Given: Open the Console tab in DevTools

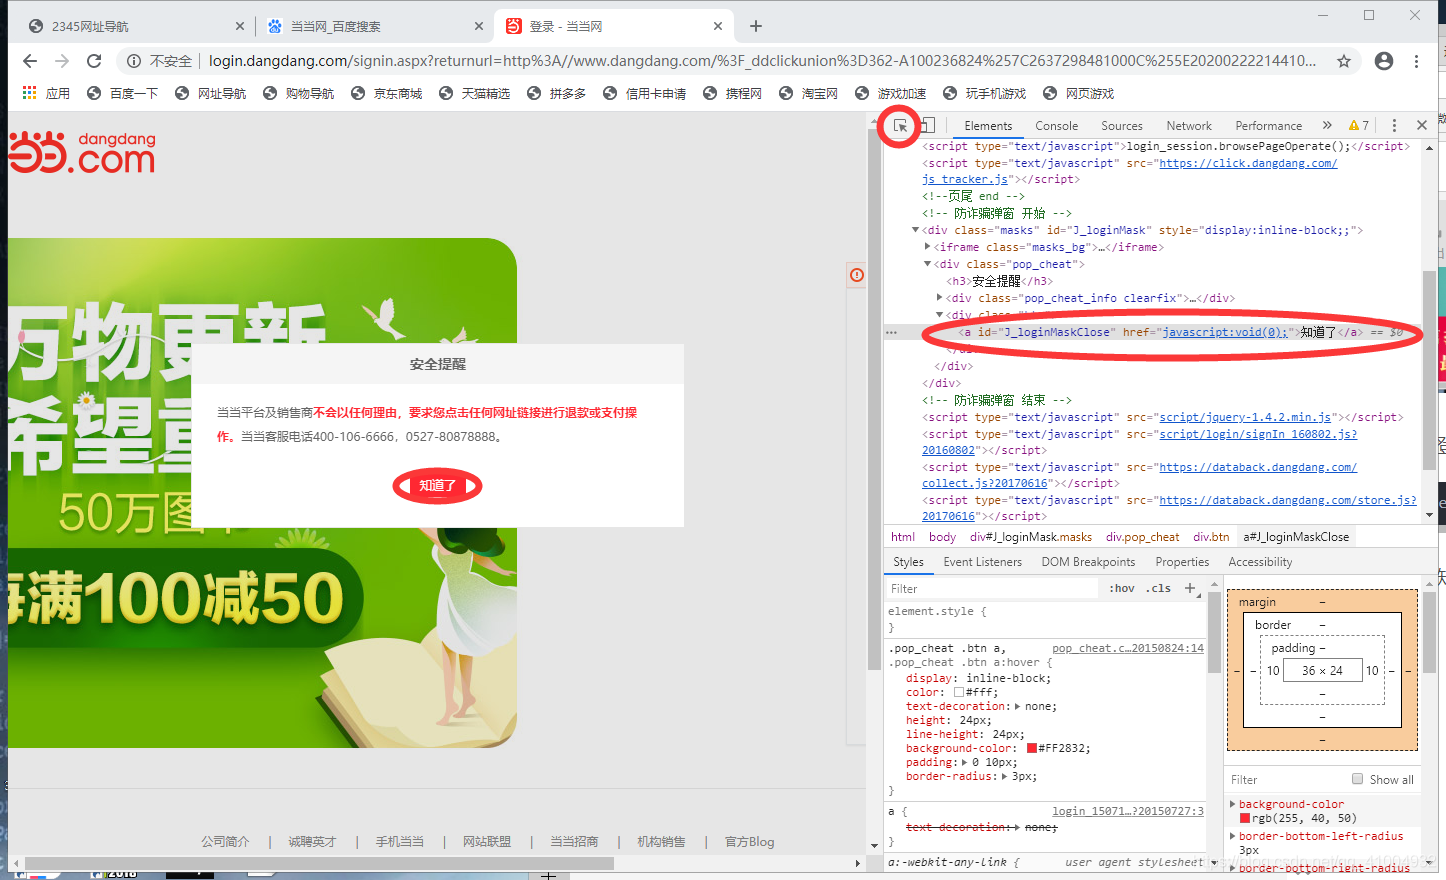Looking at the screenshot, I should [x=1056, y=126].
